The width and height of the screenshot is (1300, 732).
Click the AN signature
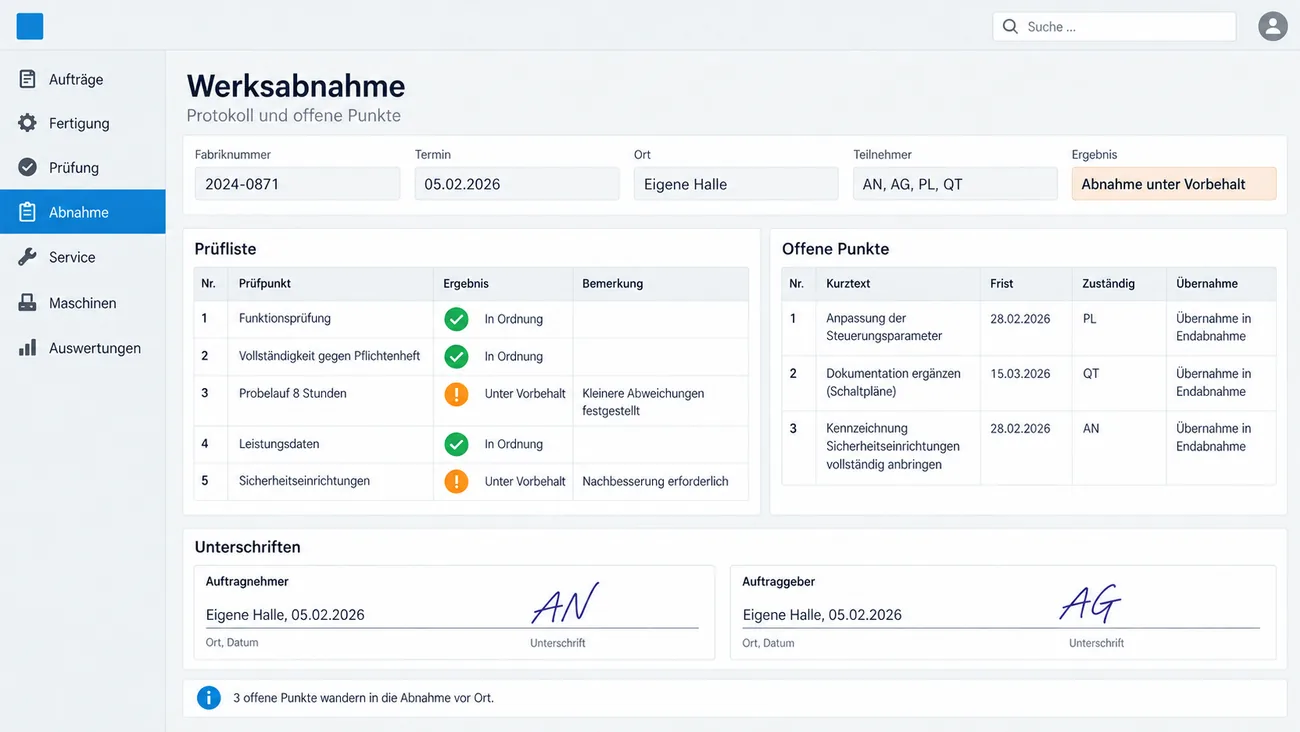pos(565,602)
